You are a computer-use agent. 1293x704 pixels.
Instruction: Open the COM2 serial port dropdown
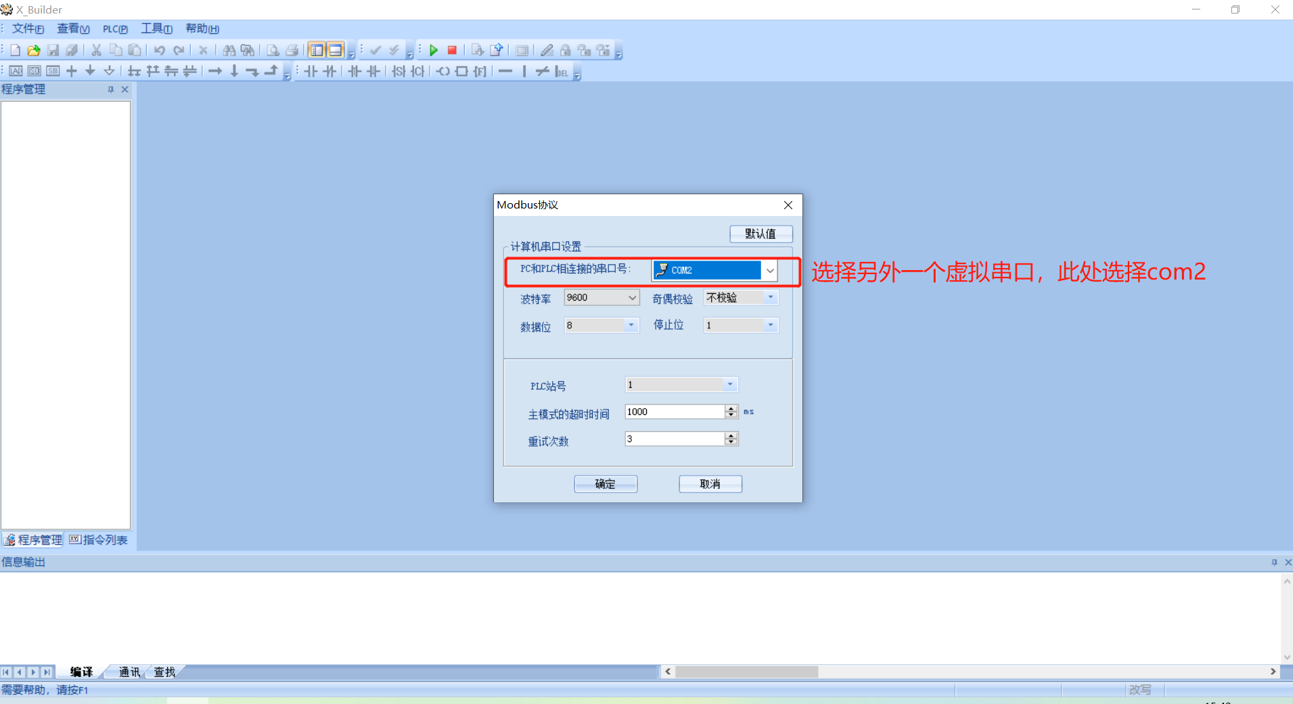tap(770, 270)
